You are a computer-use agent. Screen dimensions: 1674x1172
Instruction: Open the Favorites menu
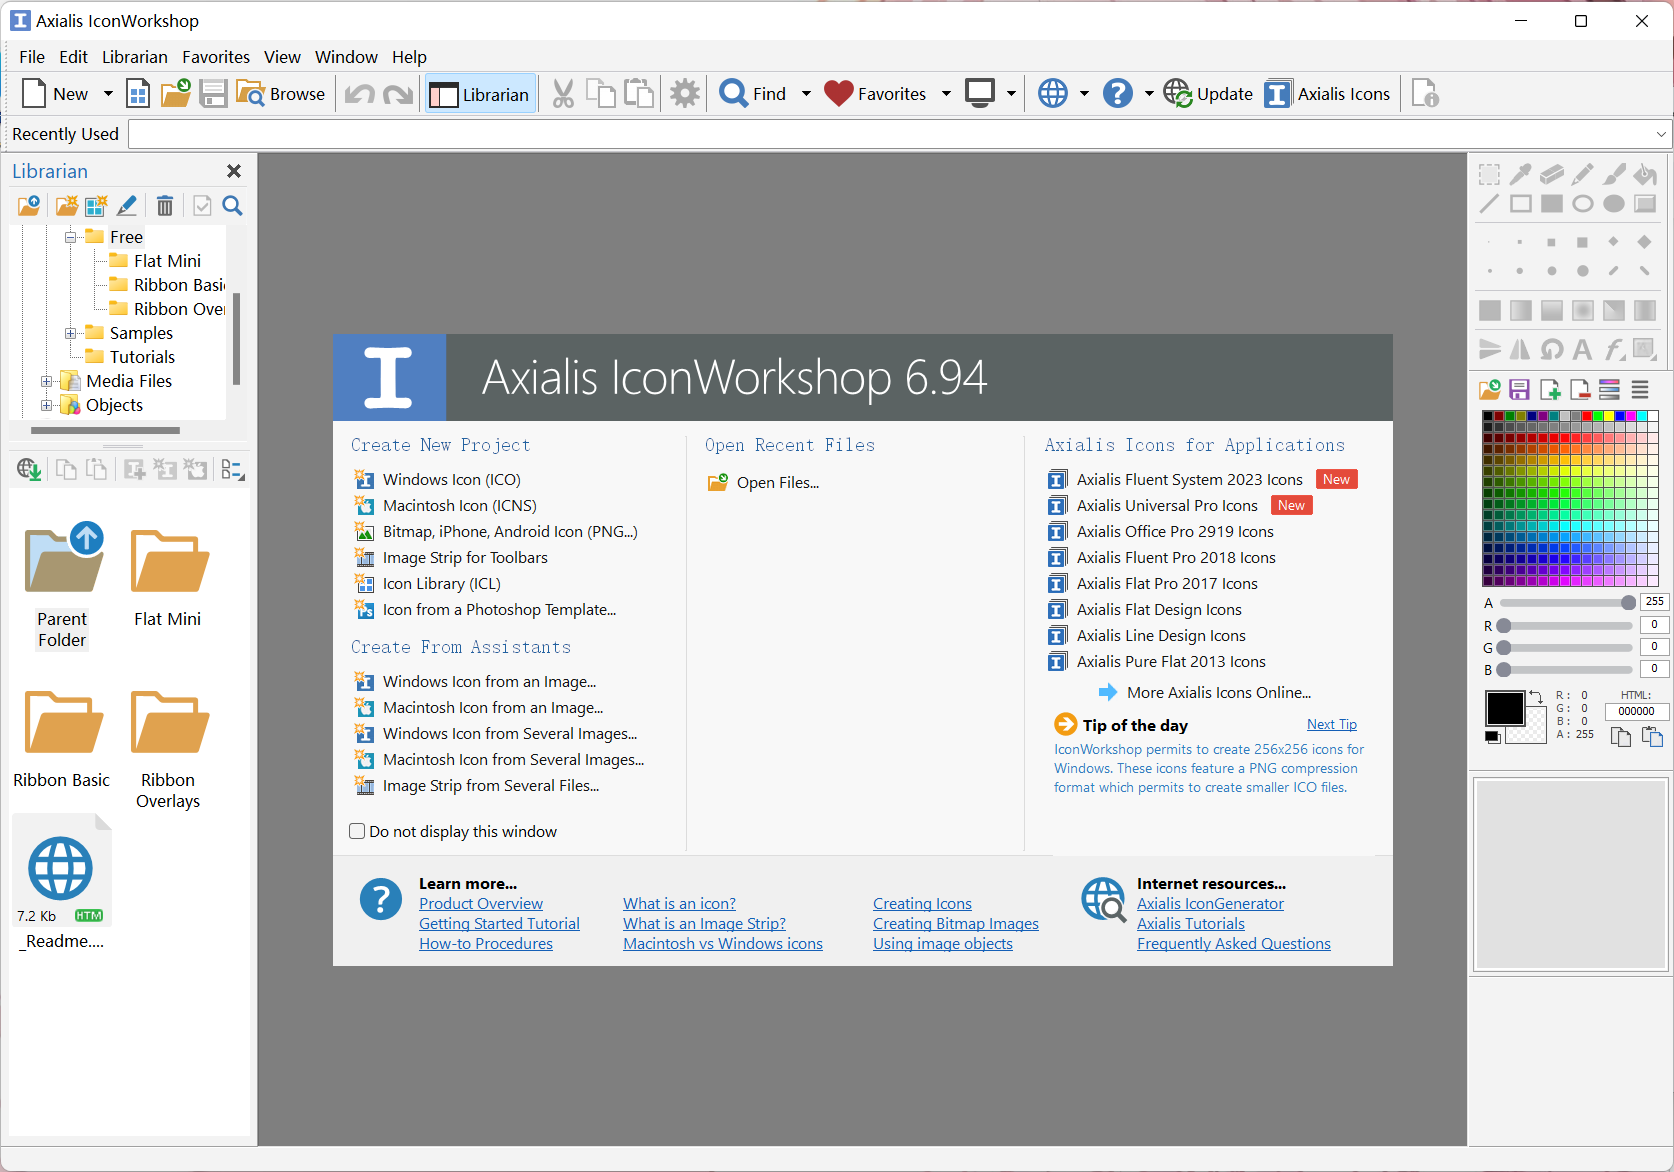point(216,57)
